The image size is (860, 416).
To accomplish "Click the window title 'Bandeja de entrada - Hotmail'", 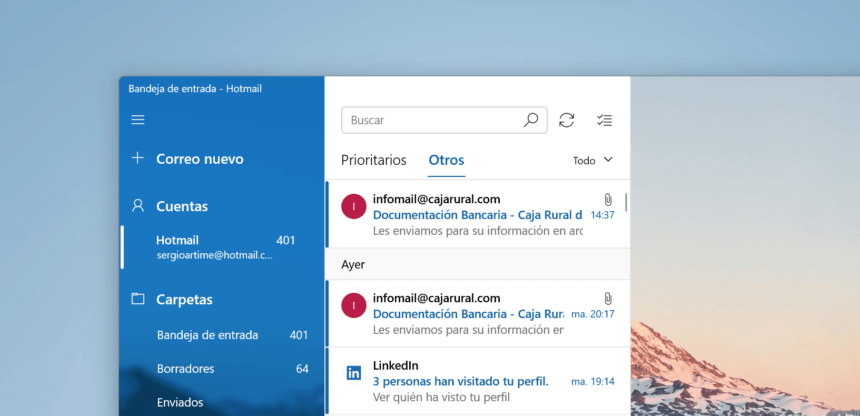I will pos(195,88).
